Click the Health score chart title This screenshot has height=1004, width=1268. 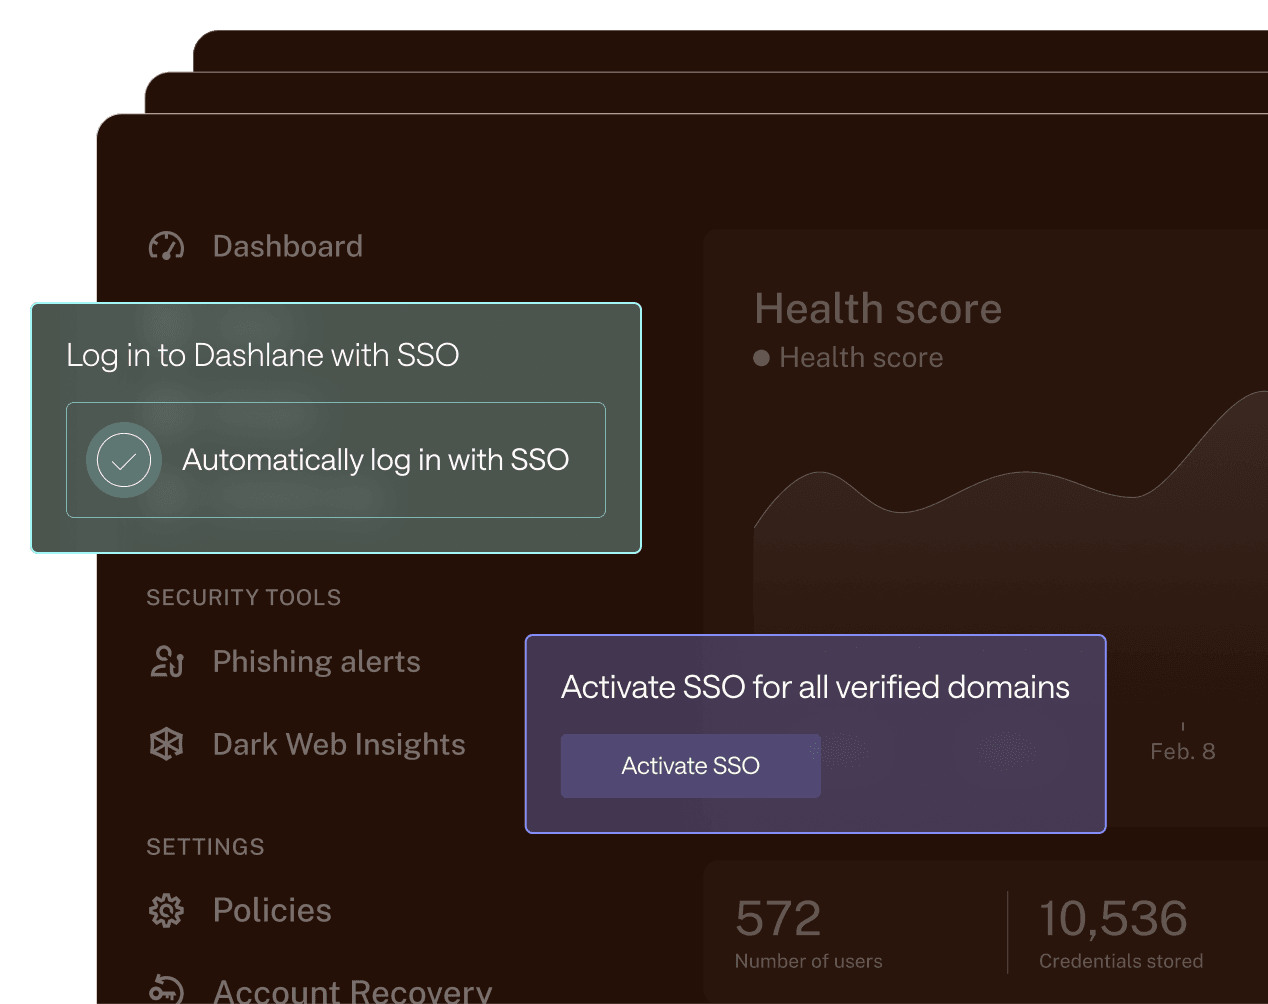[x=878, y=309]
